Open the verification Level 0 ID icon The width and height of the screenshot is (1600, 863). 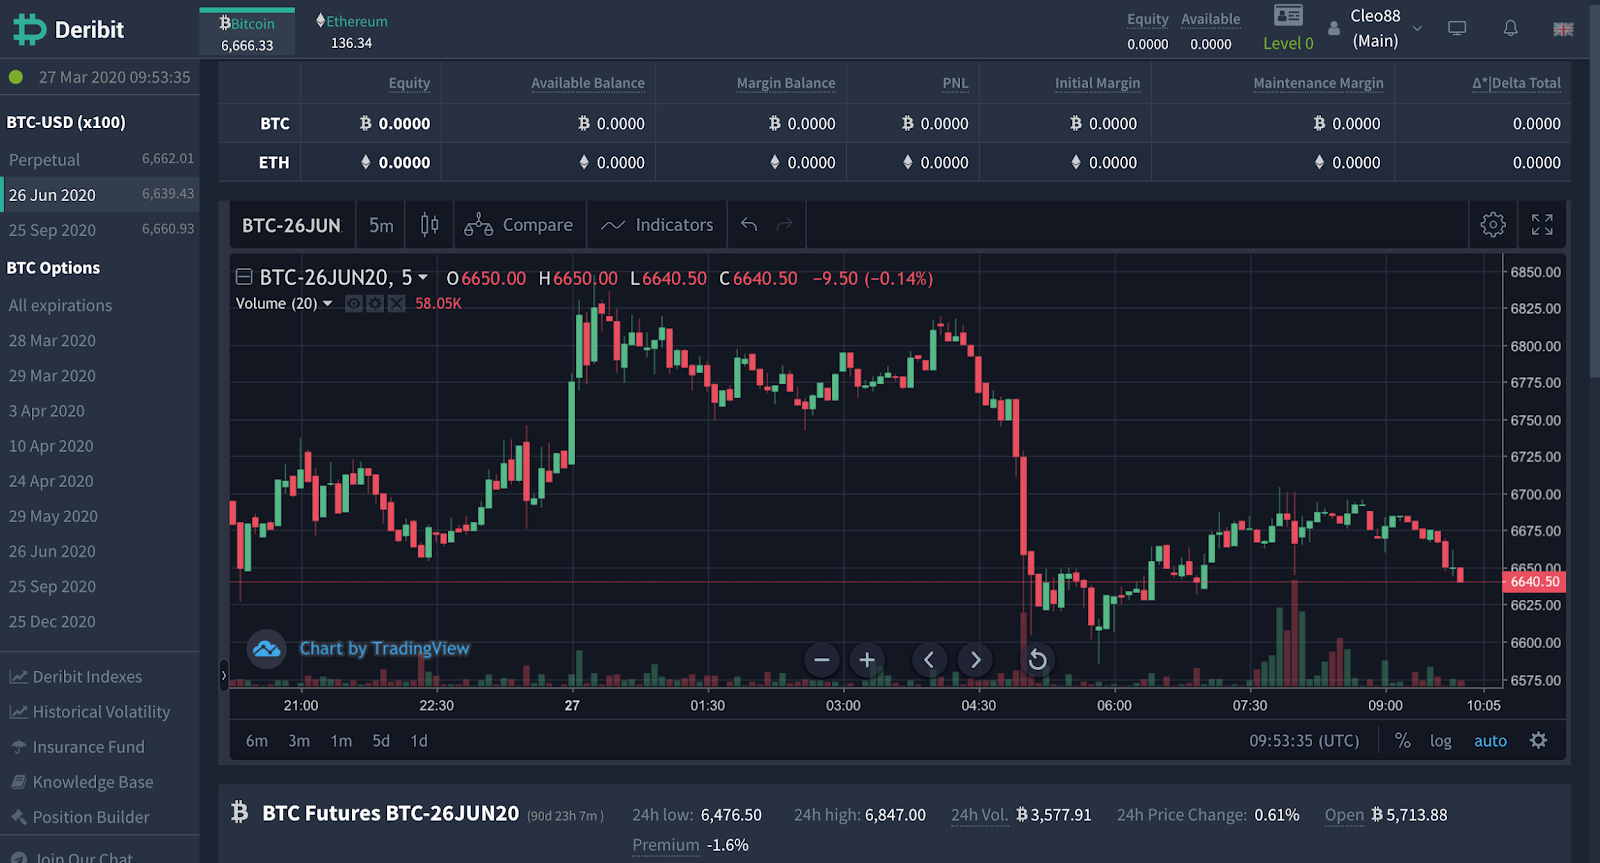click(x=1288, y=16)
